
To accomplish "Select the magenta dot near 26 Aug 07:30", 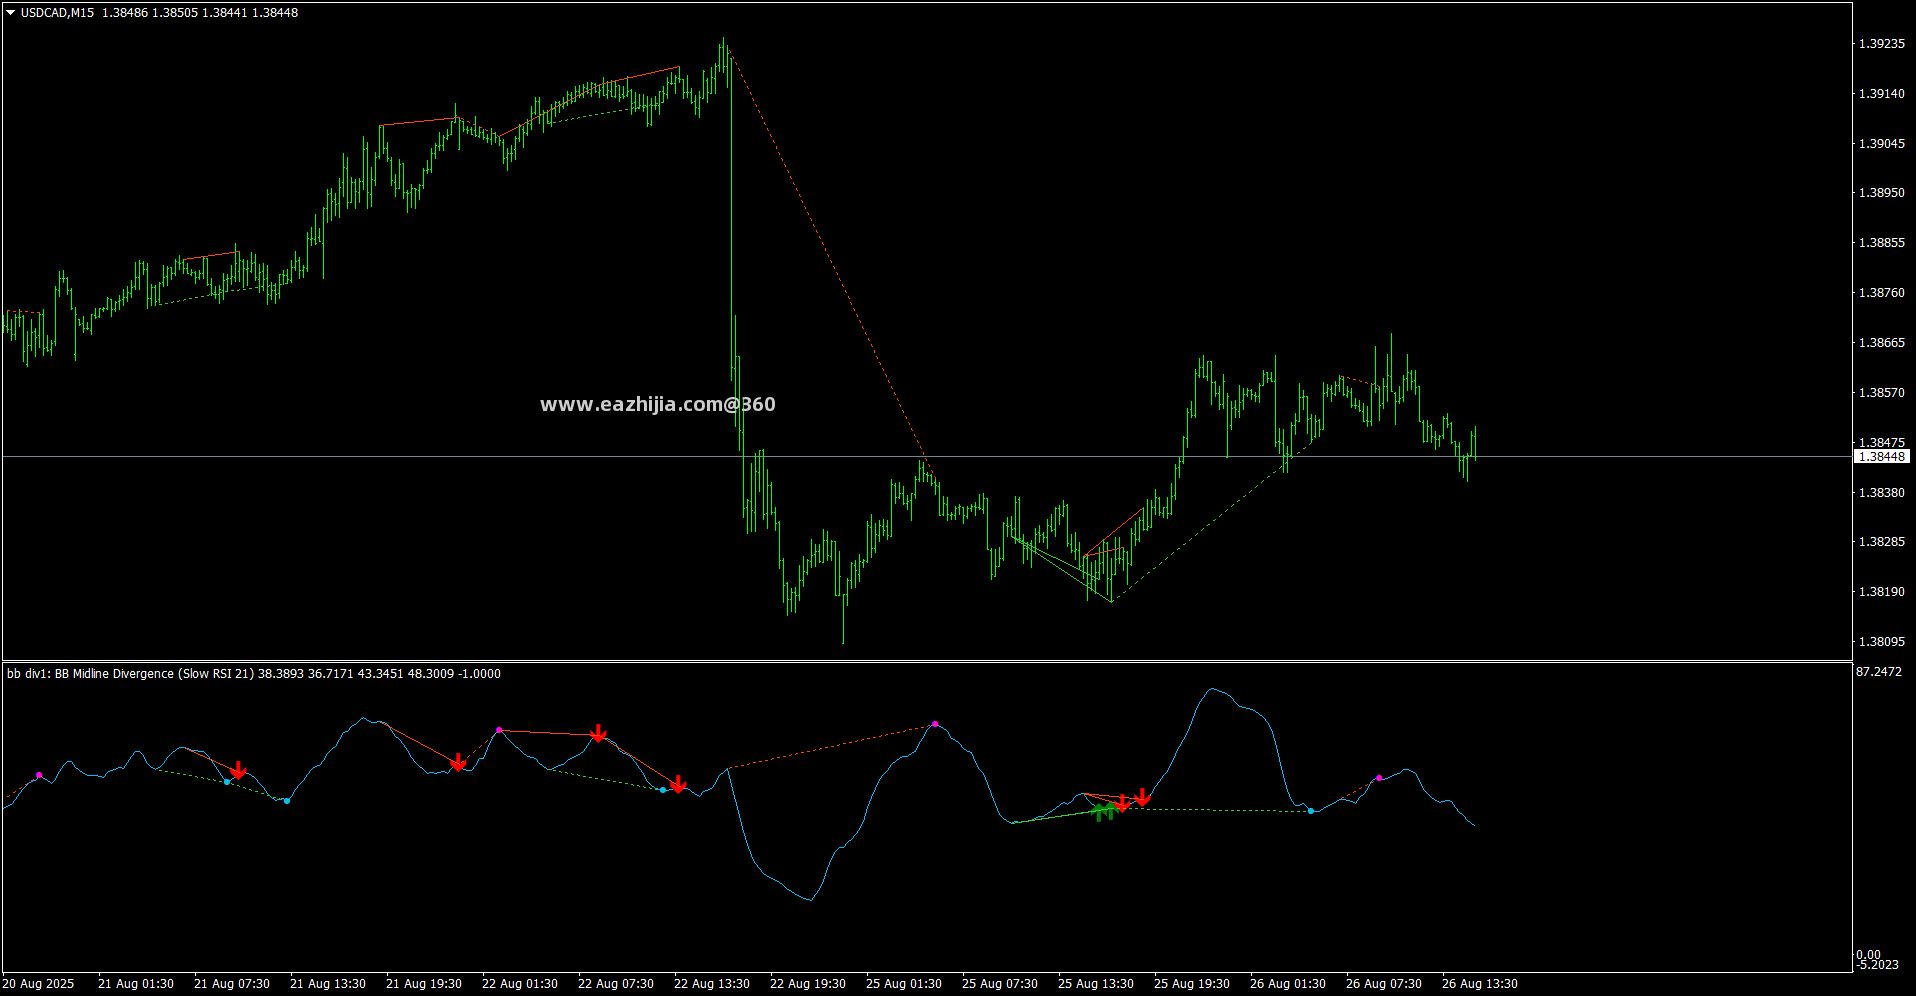I will (x=1379, y=778).
